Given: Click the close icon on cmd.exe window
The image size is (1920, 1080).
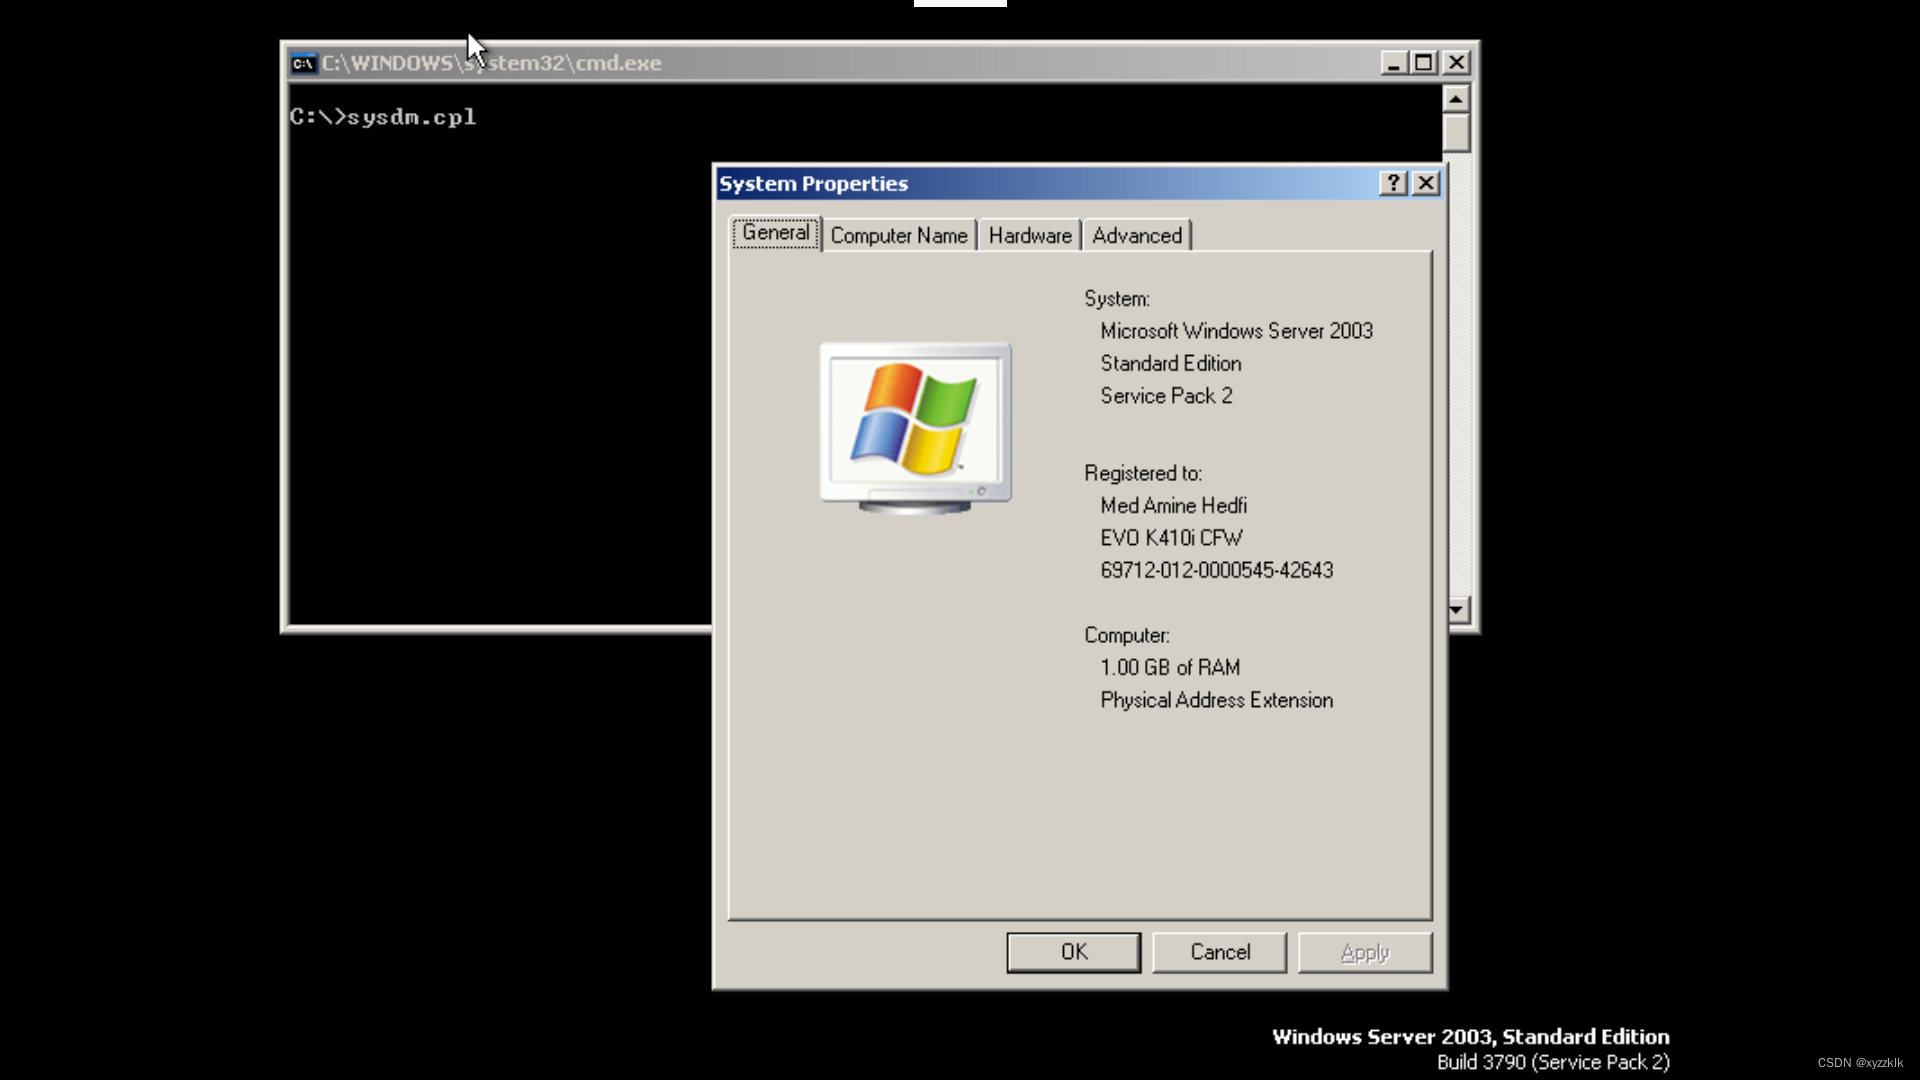Looking at the screenshot, I should [x=1456, y=61].
